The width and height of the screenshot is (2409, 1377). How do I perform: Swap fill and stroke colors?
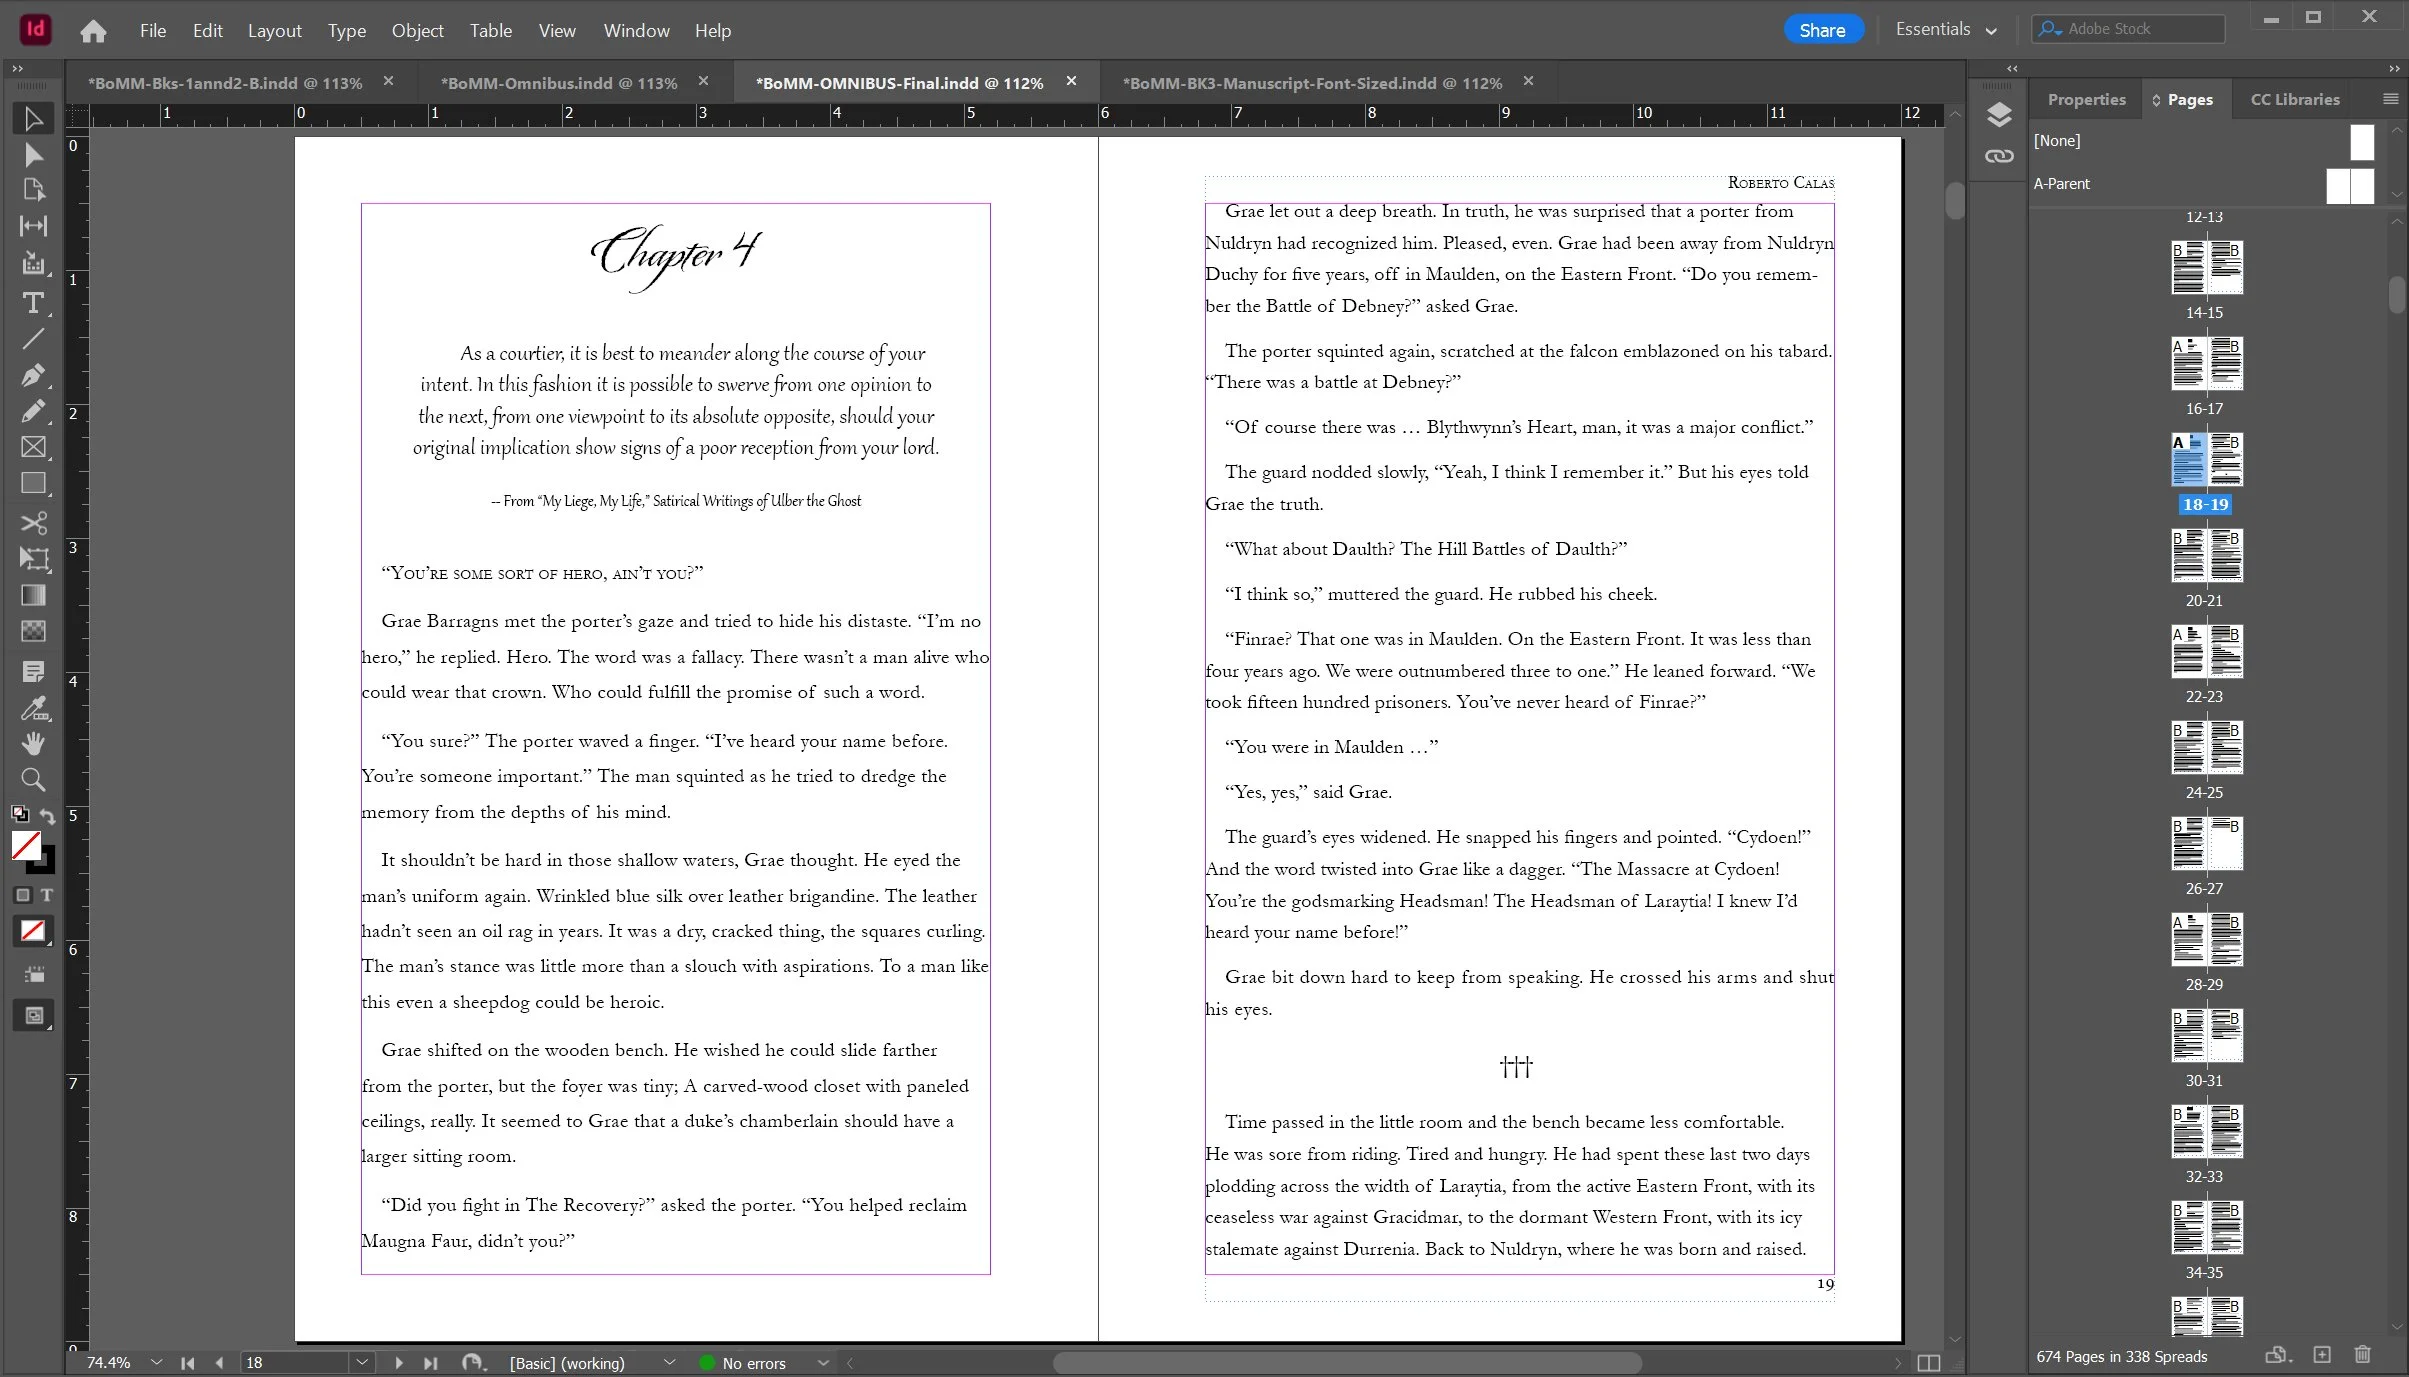click(47, 814)
